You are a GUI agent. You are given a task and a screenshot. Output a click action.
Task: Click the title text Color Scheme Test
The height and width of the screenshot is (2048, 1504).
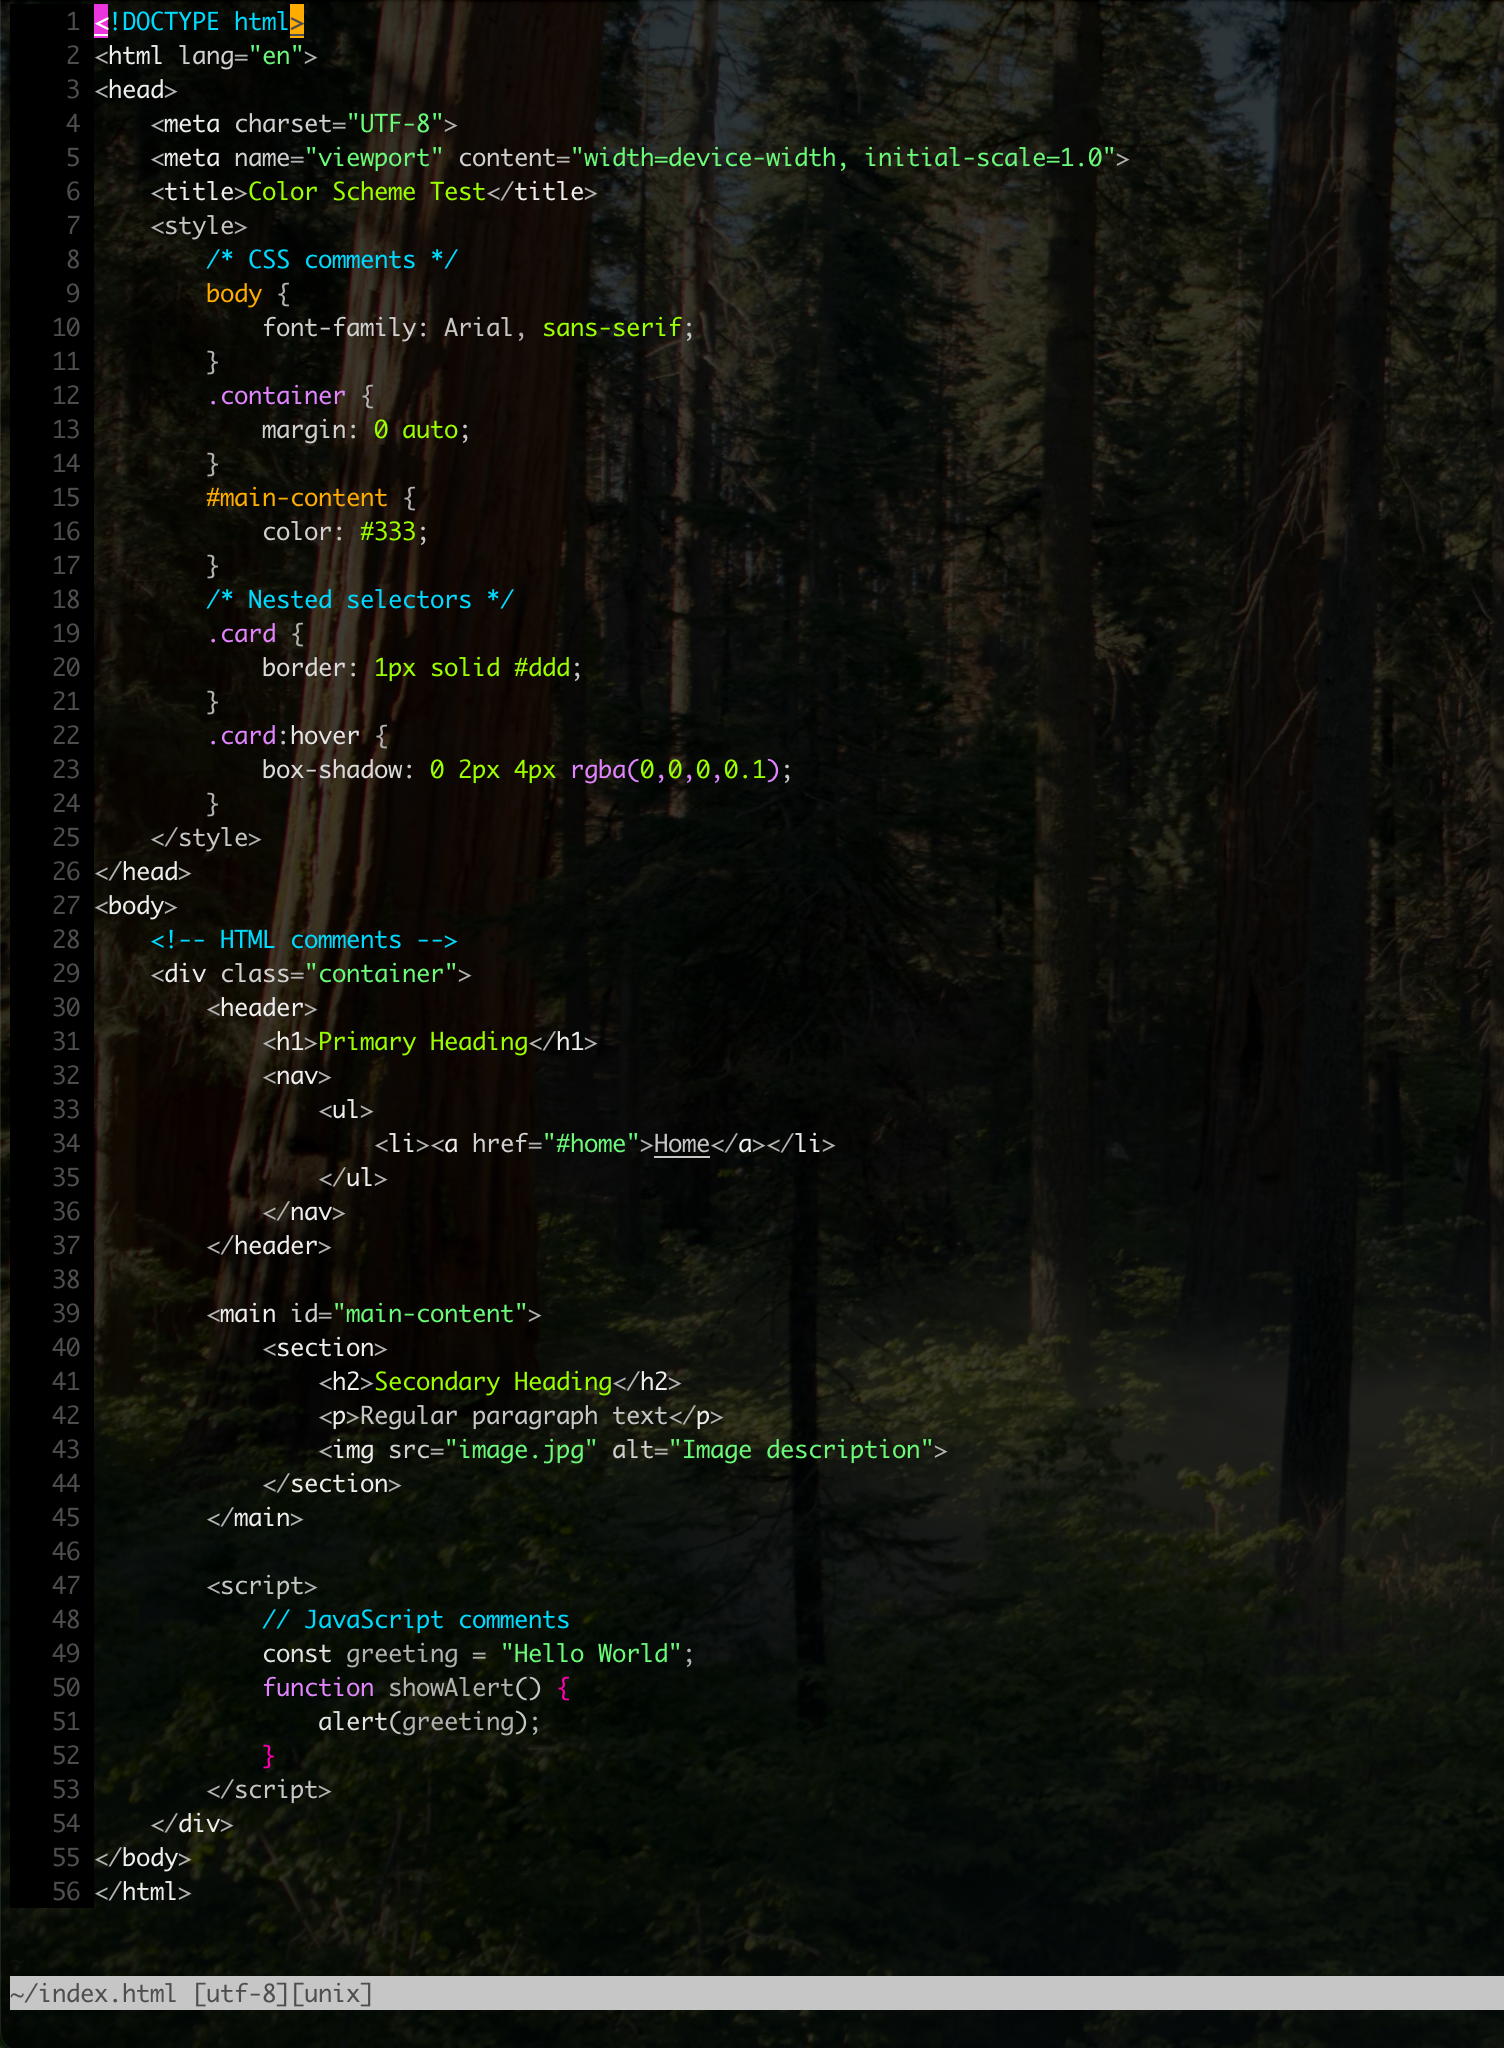367,191
